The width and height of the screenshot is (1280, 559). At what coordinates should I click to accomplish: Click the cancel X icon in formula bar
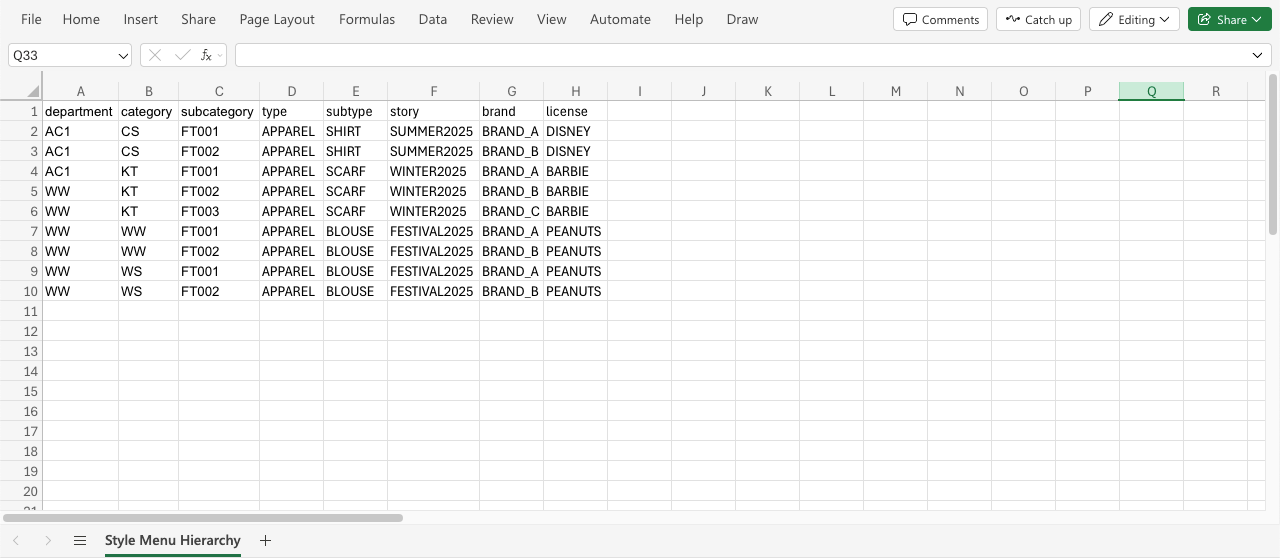[155, 55]
